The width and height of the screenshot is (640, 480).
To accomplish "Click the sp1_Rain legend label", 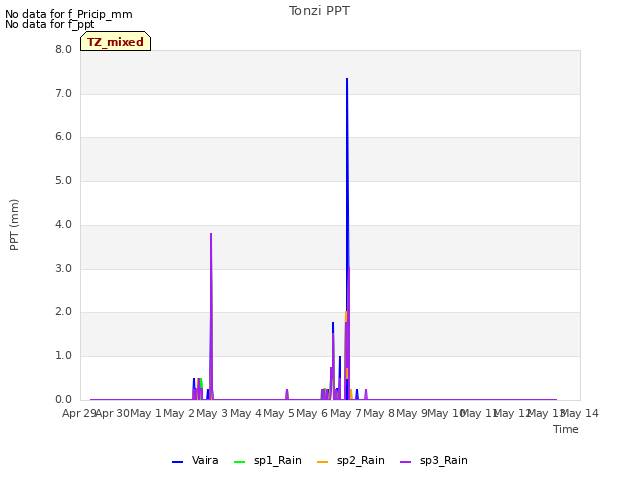I will tap(278, 461).
